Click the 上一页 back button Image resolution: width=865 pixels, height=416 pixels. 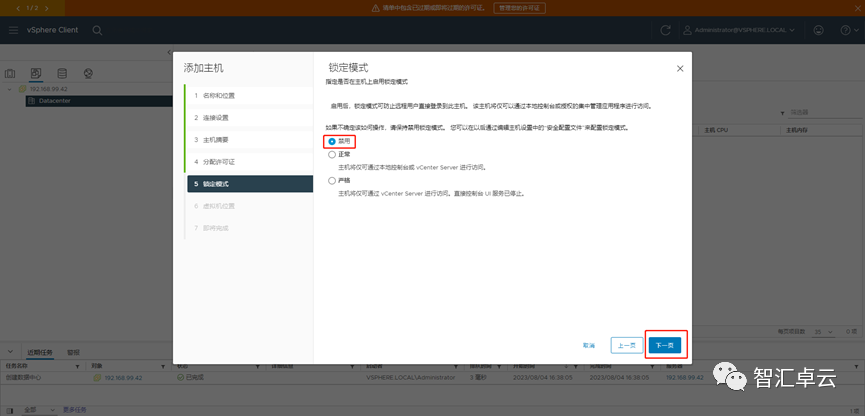[x=627, y=345]
